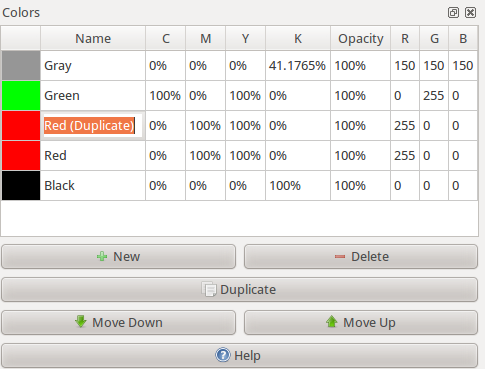Sort by the Name column header

pyautogui.click(x=93, y=39)
